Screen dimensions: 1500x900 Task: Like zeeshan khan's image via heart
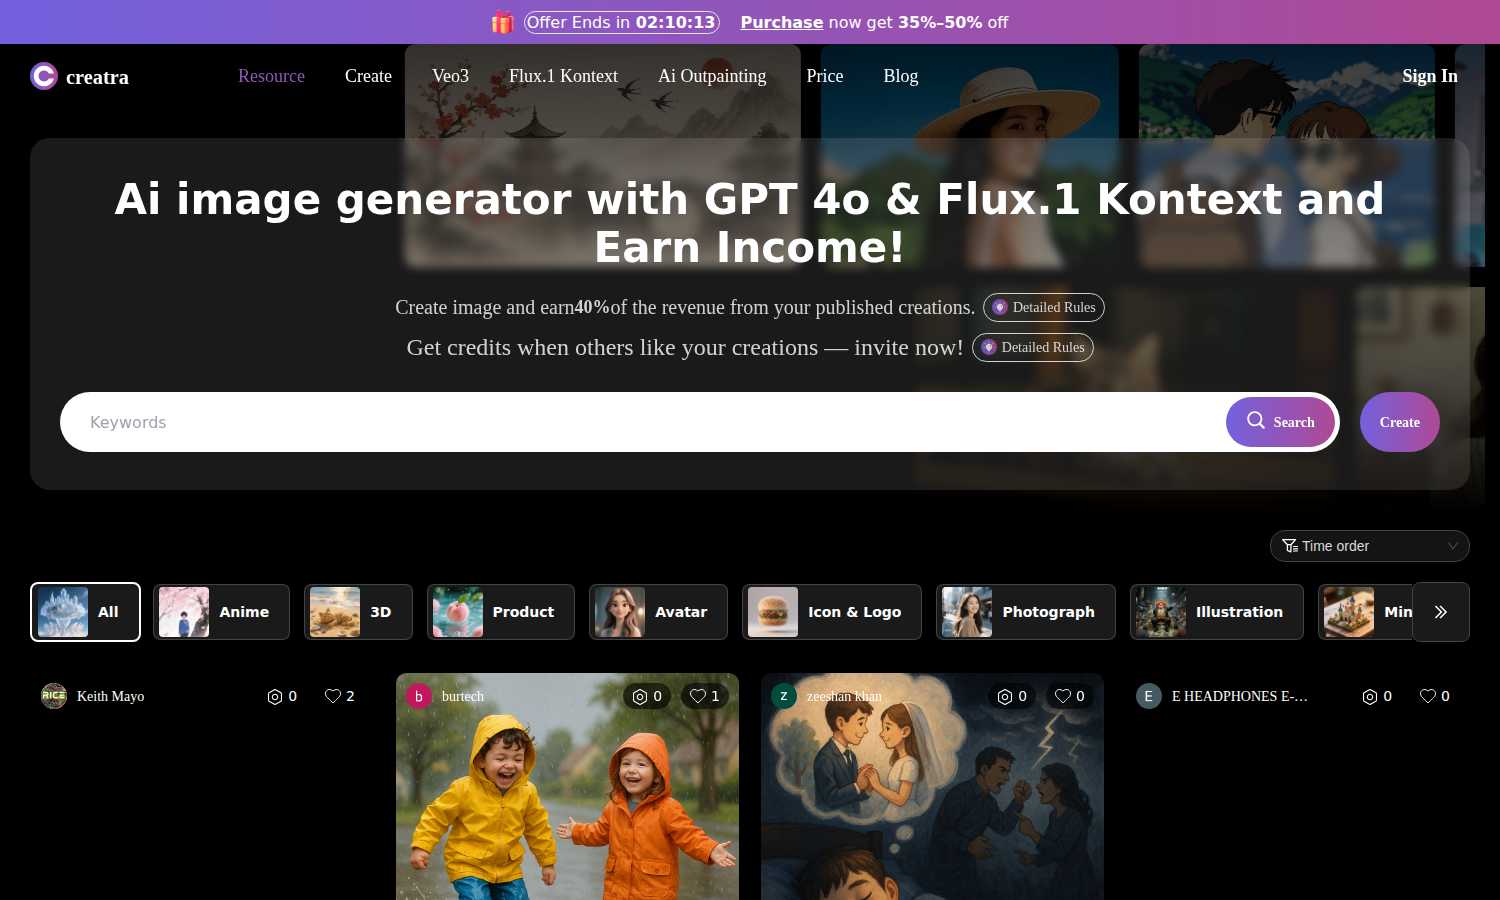pos(1063,696)
